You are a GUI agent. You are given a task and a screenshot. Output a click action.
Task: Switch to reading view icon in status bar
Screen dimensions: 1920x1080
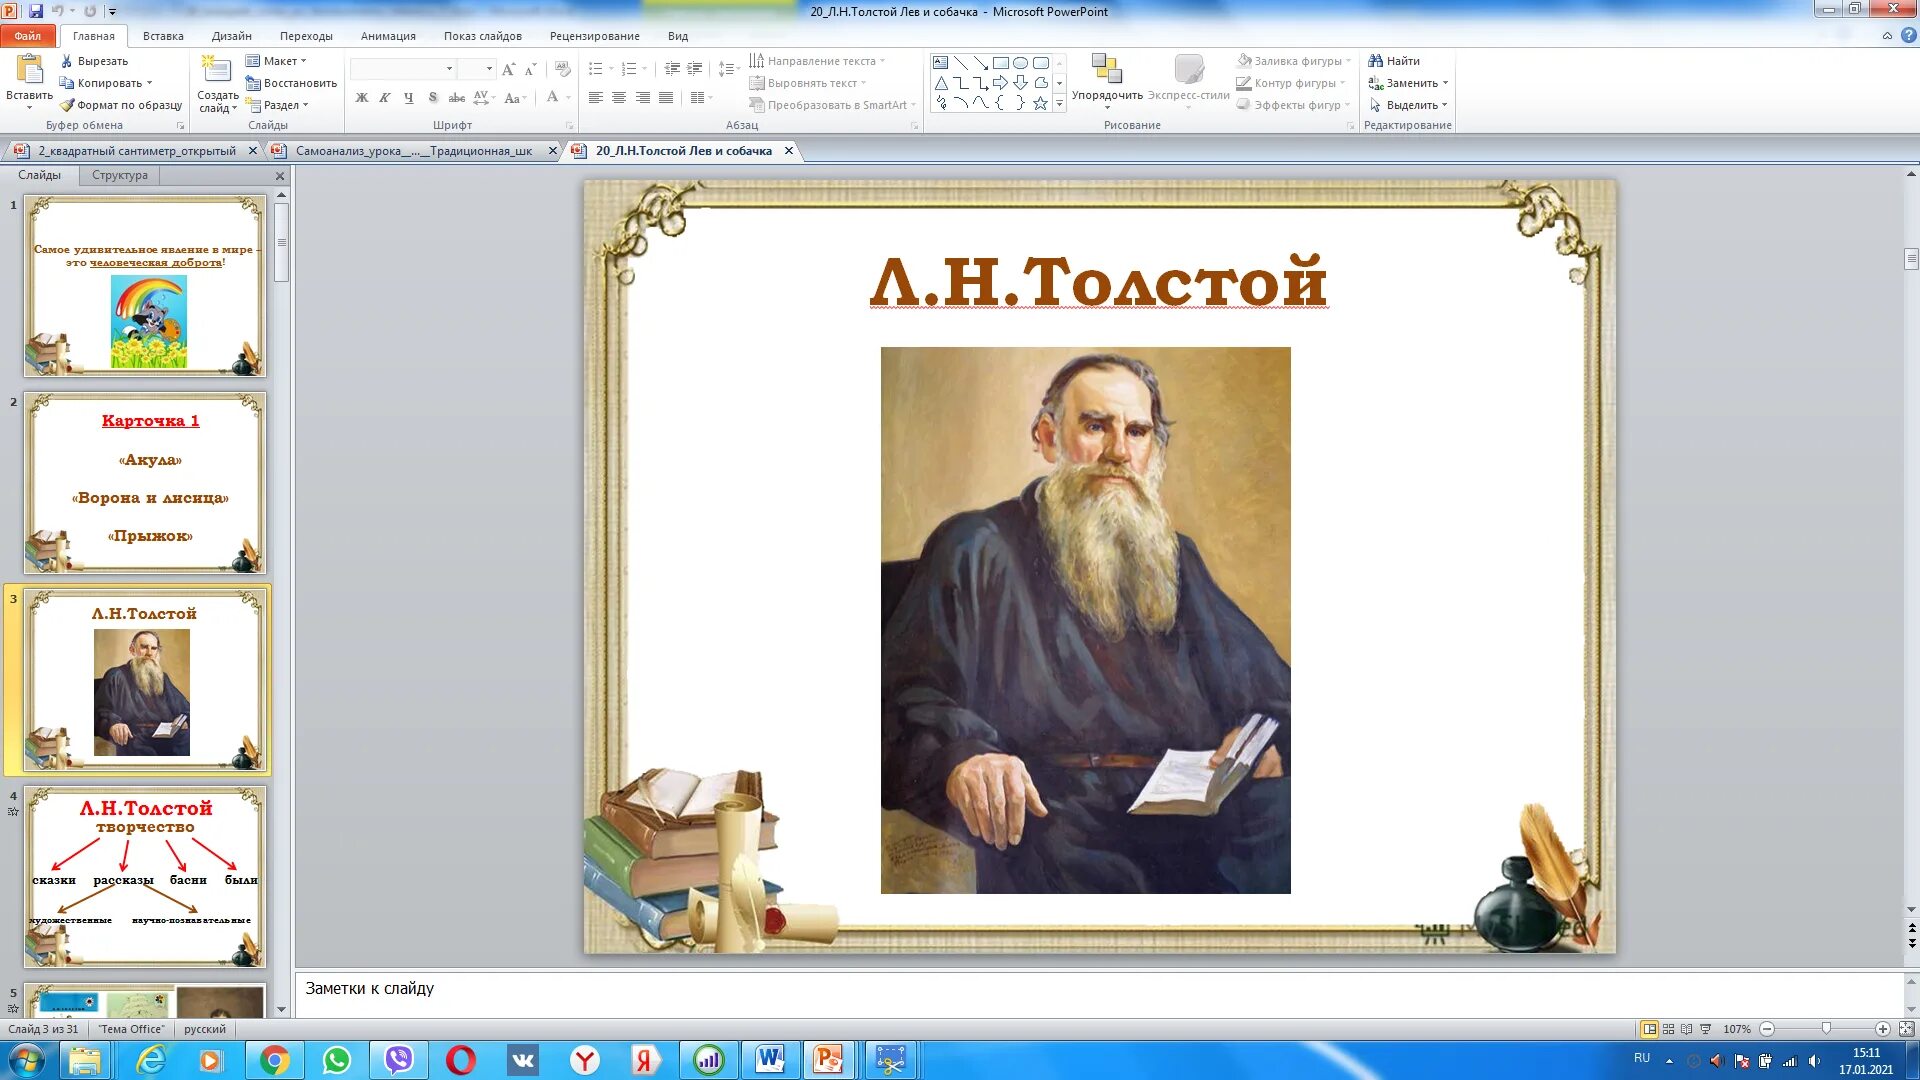pyautogui.click(x=1687, y=1029)
